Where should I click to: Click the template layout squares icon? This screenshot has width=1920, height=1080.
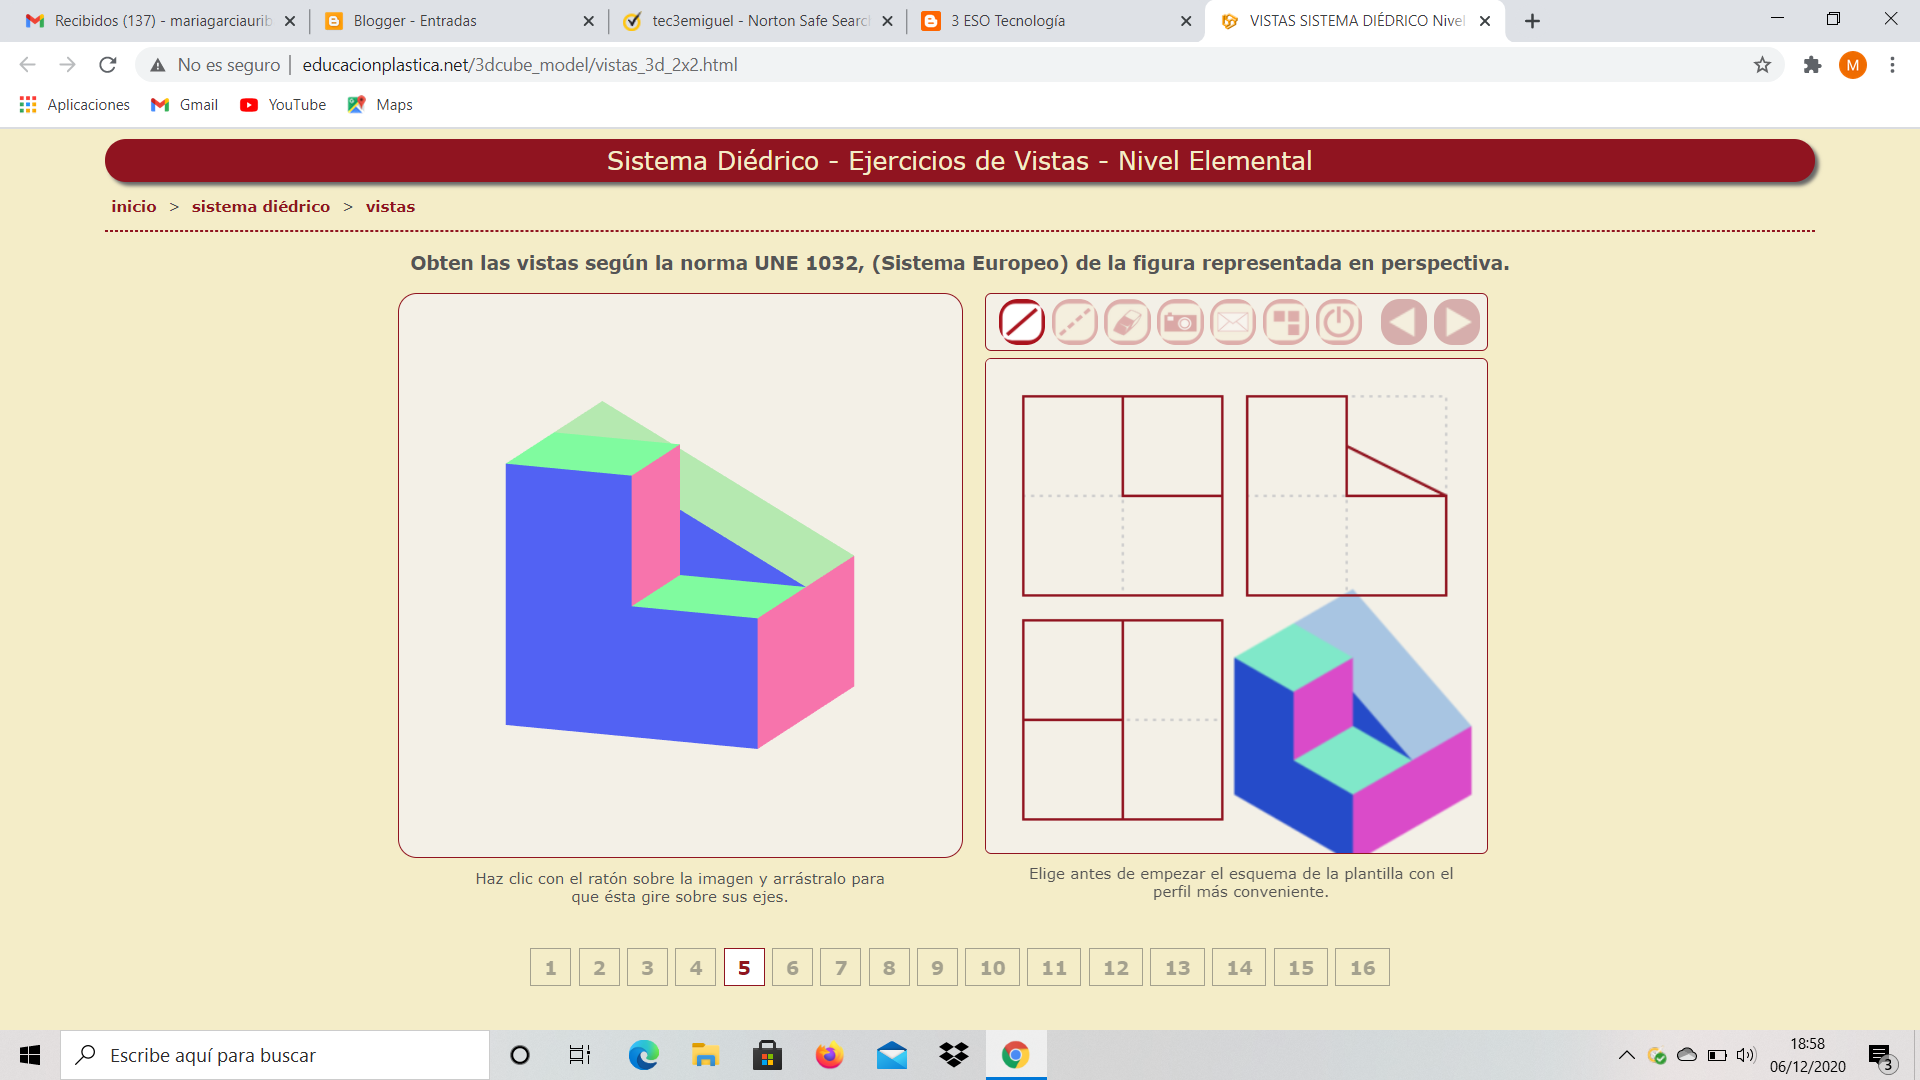coord(1286,323)
